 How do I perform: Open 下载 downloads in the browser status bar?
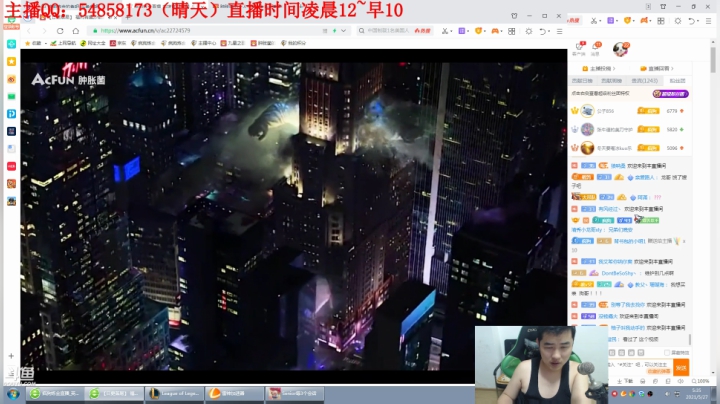(625, 381)
